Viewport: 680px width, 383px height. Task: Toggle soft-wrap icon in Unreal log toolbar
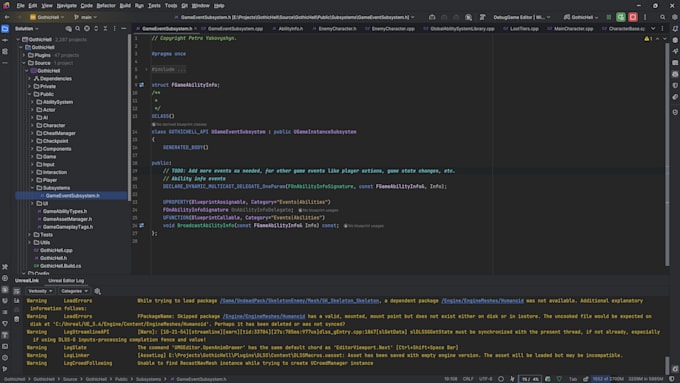(16, 291)
